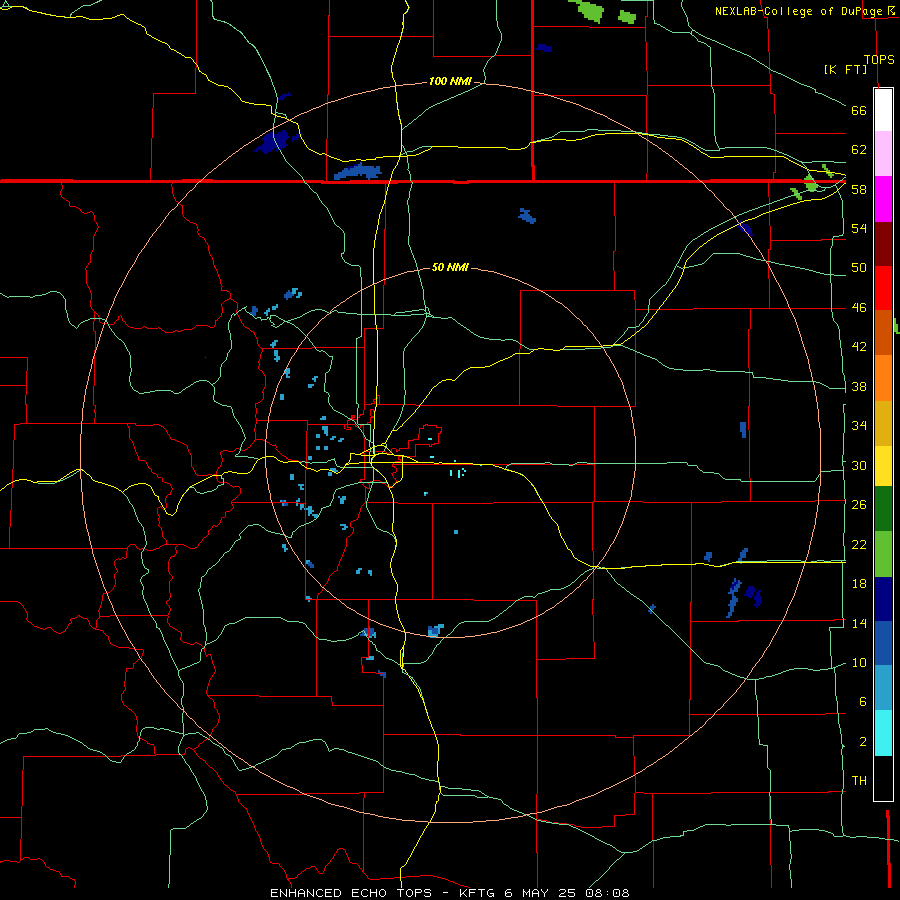
Task: Pick the dark green legend swatch
Action: [x=883, y=509]
